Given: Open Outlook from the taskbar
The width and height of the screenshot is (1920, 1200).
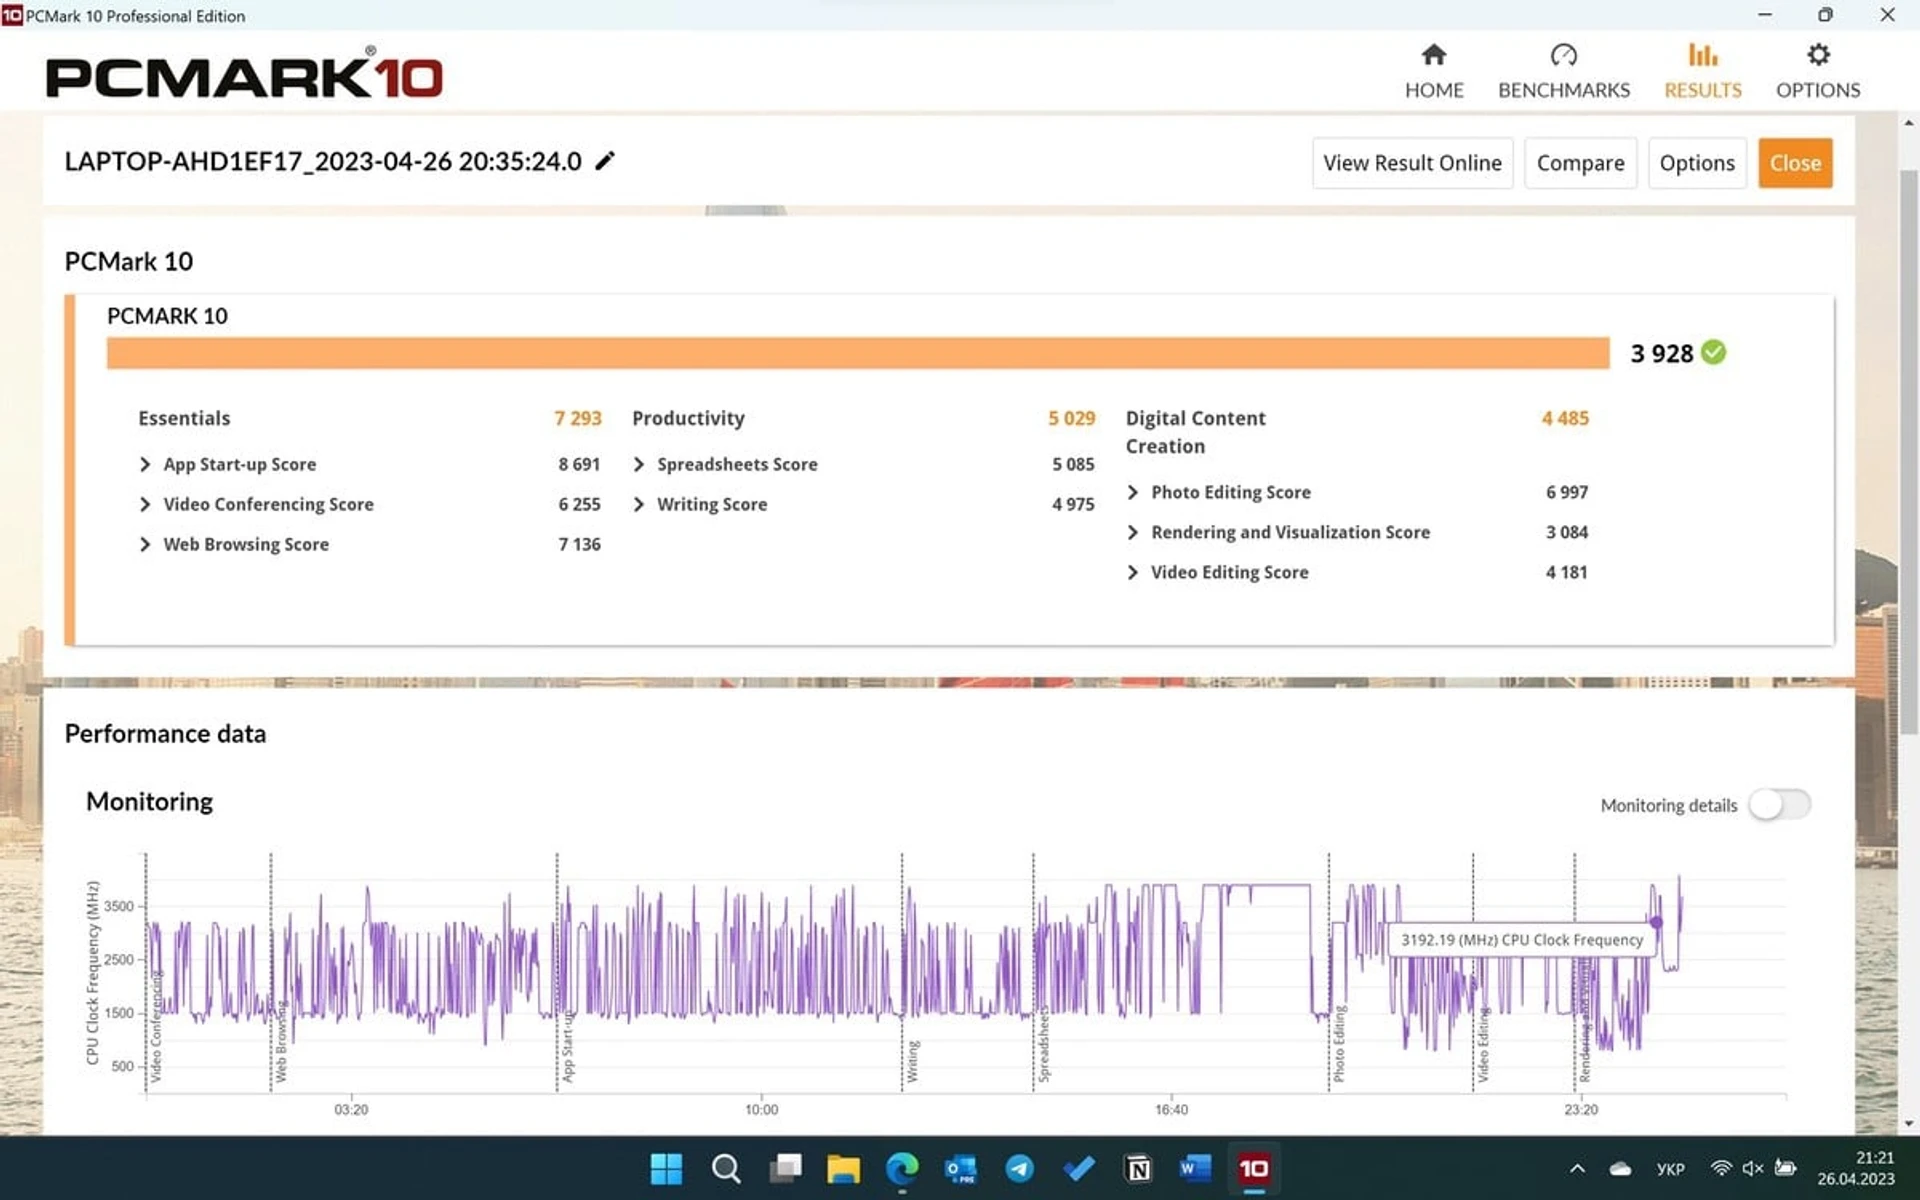Looking at the screenshot, I should click(961, 1168).
